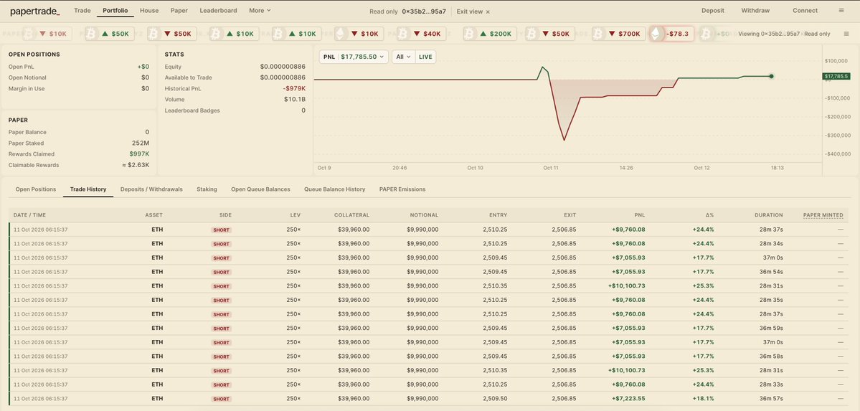Click the Paper Staked value 252M
The image size is (860, 411).
pos(140,143)
